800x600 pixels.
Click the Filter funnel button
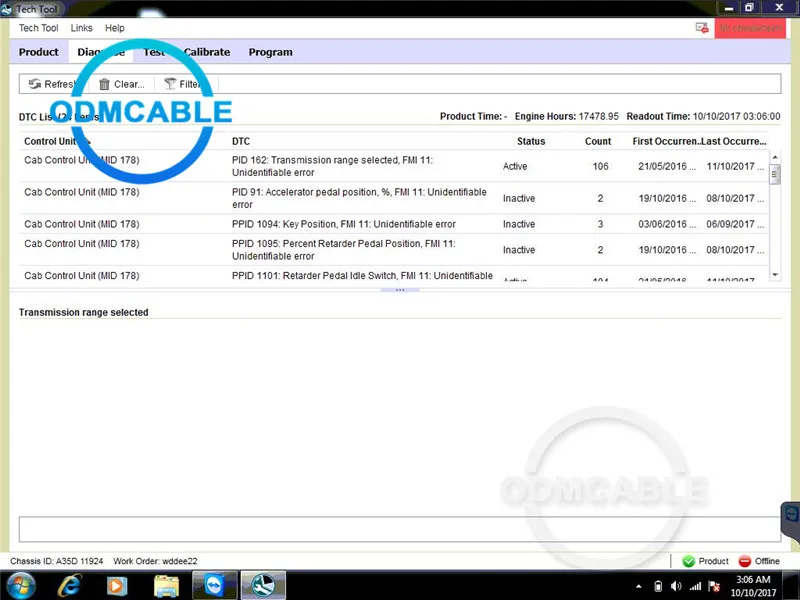point(184,84)
